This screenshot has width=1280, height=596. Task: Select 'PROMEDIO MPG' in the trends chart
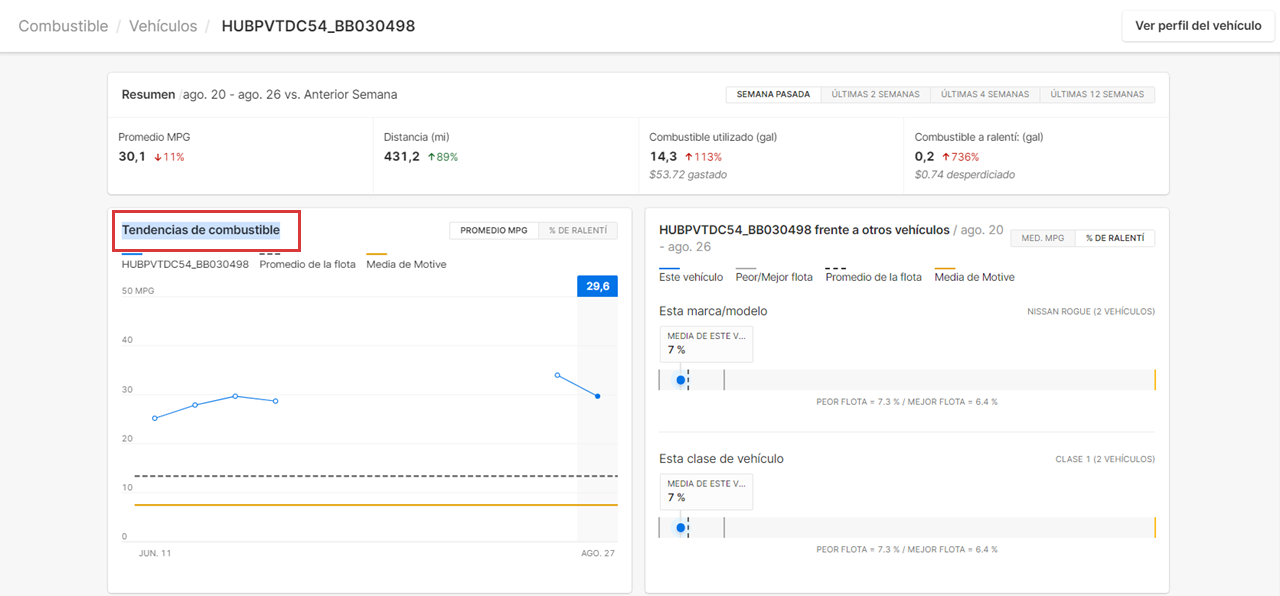point(493,229)
